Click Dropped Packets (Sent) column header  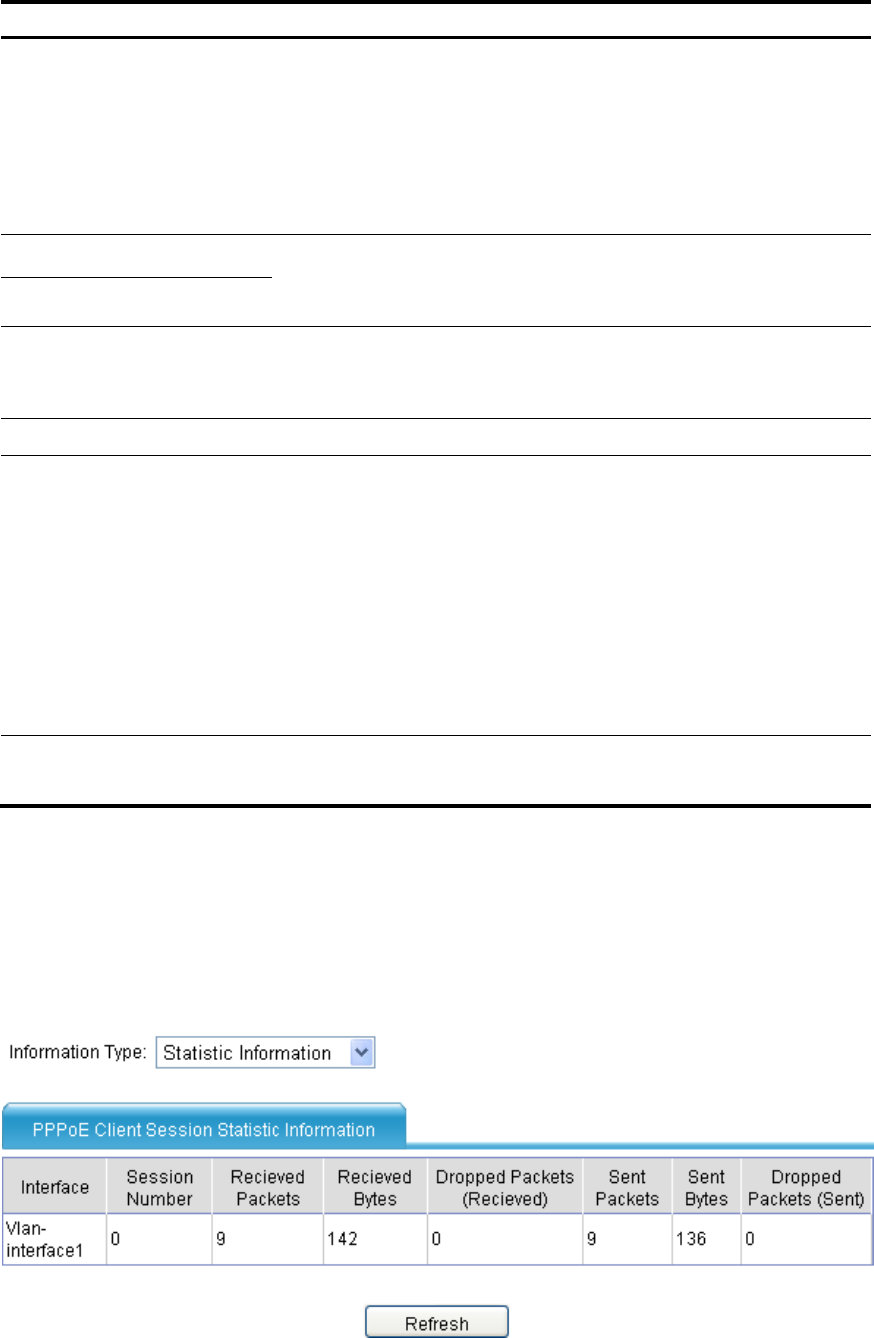(806, 1187)
